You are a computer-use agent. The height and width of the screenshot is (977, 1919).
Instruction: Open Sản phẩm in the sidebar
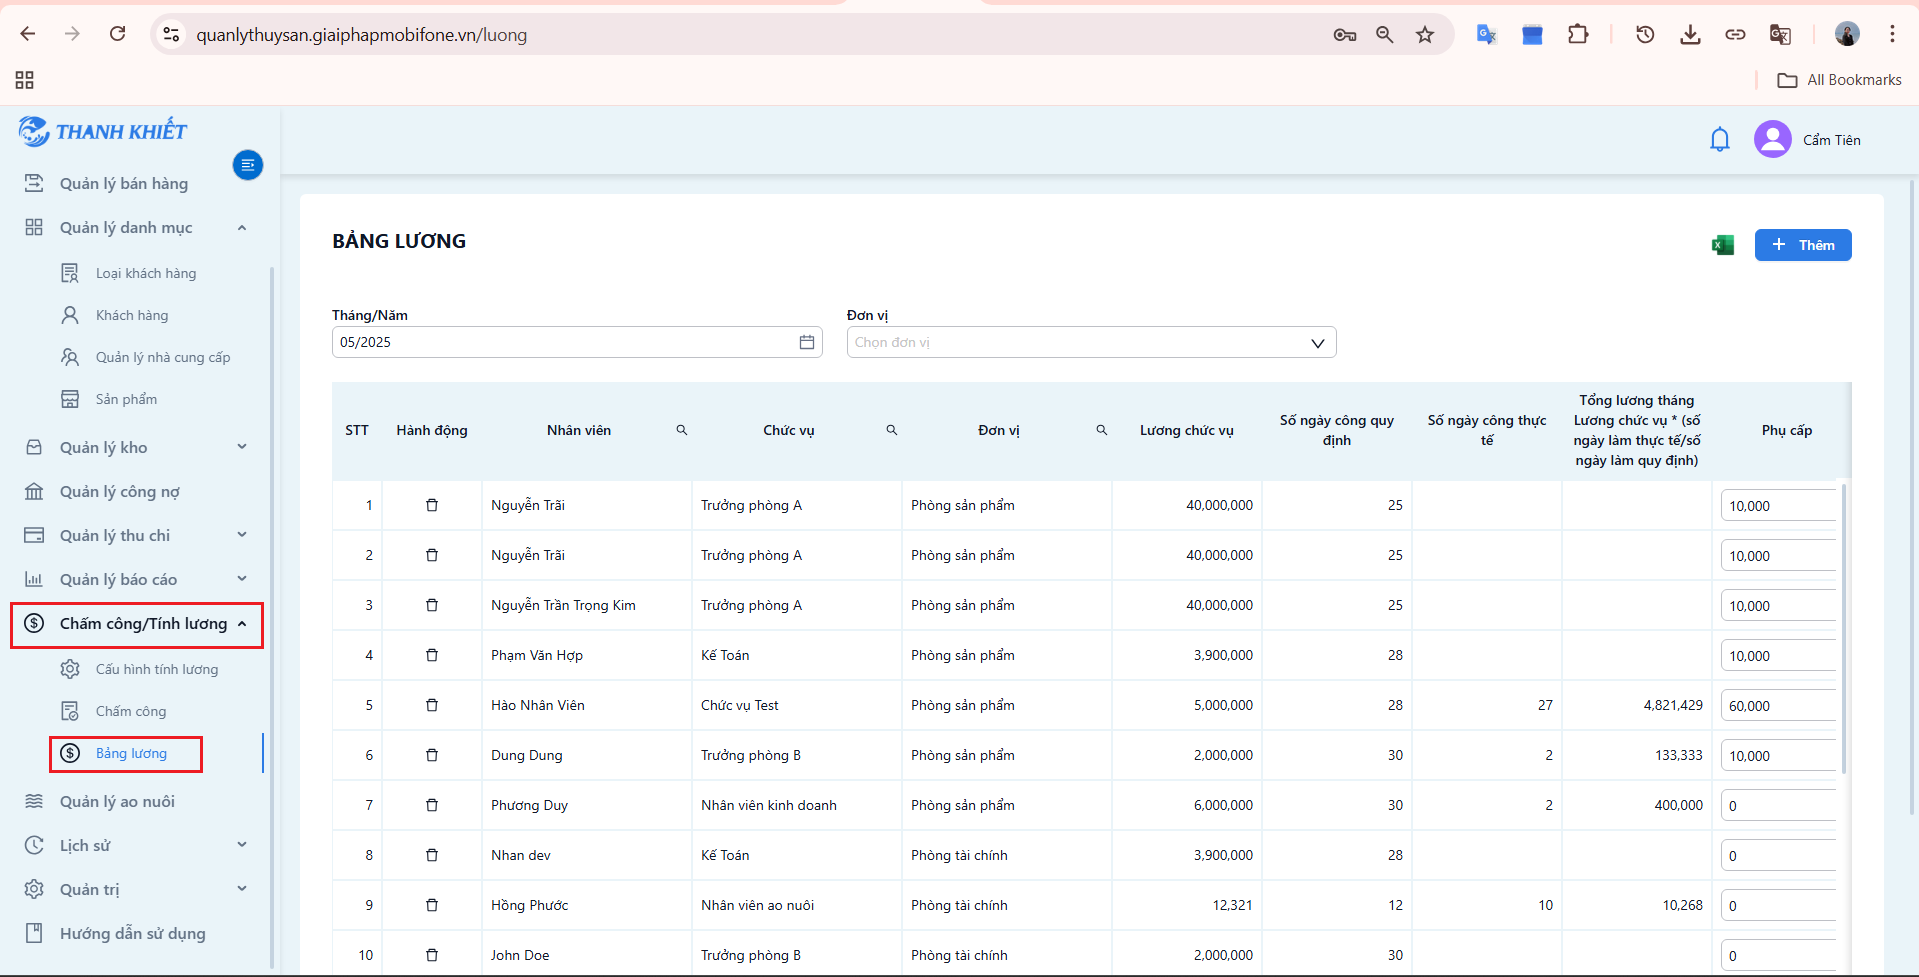(x=126, y=400)
